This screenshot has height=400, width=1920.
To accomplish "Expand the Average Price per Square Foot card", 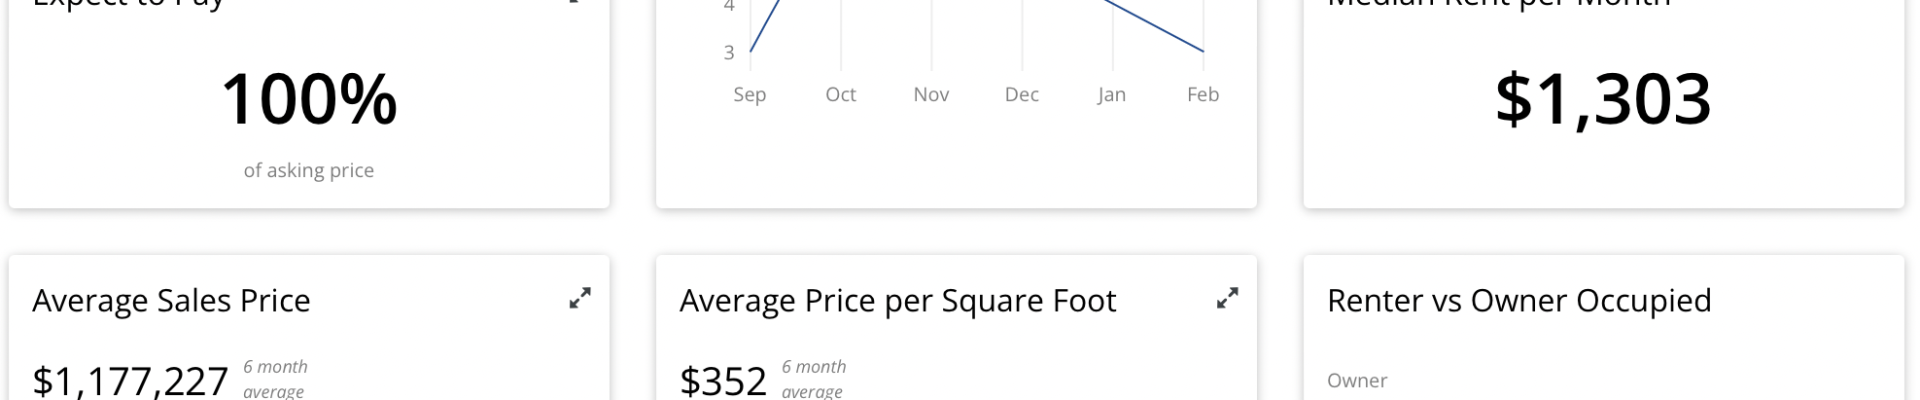I will coord(1227,298).
